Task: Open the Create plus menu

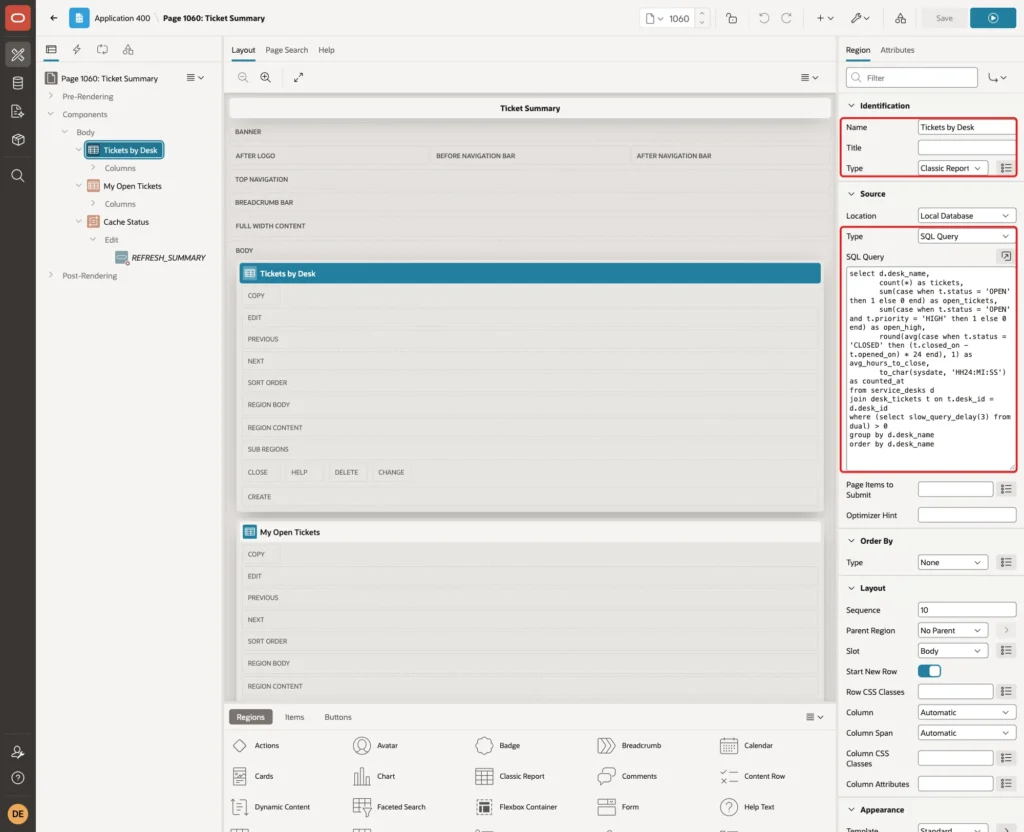Action: [825, 18]
